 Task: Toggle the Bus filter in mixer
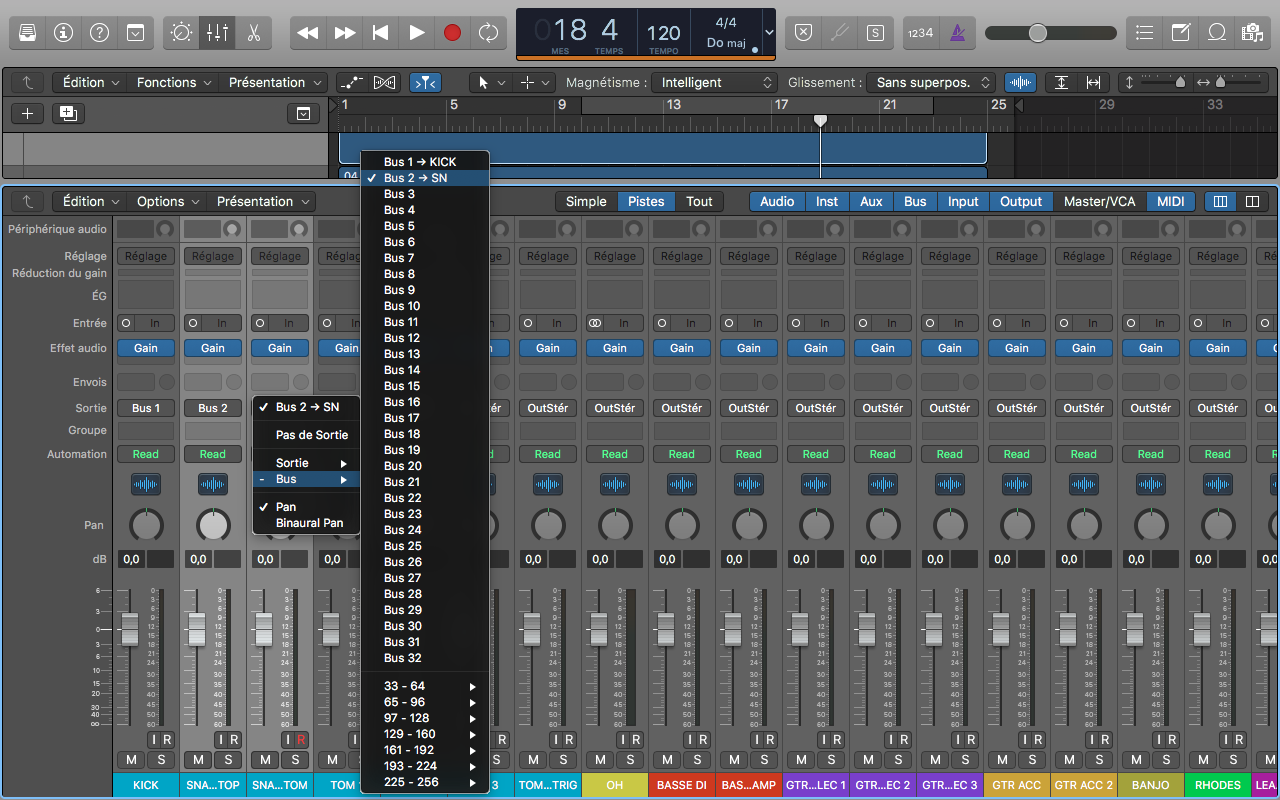[x=915, y=201]
